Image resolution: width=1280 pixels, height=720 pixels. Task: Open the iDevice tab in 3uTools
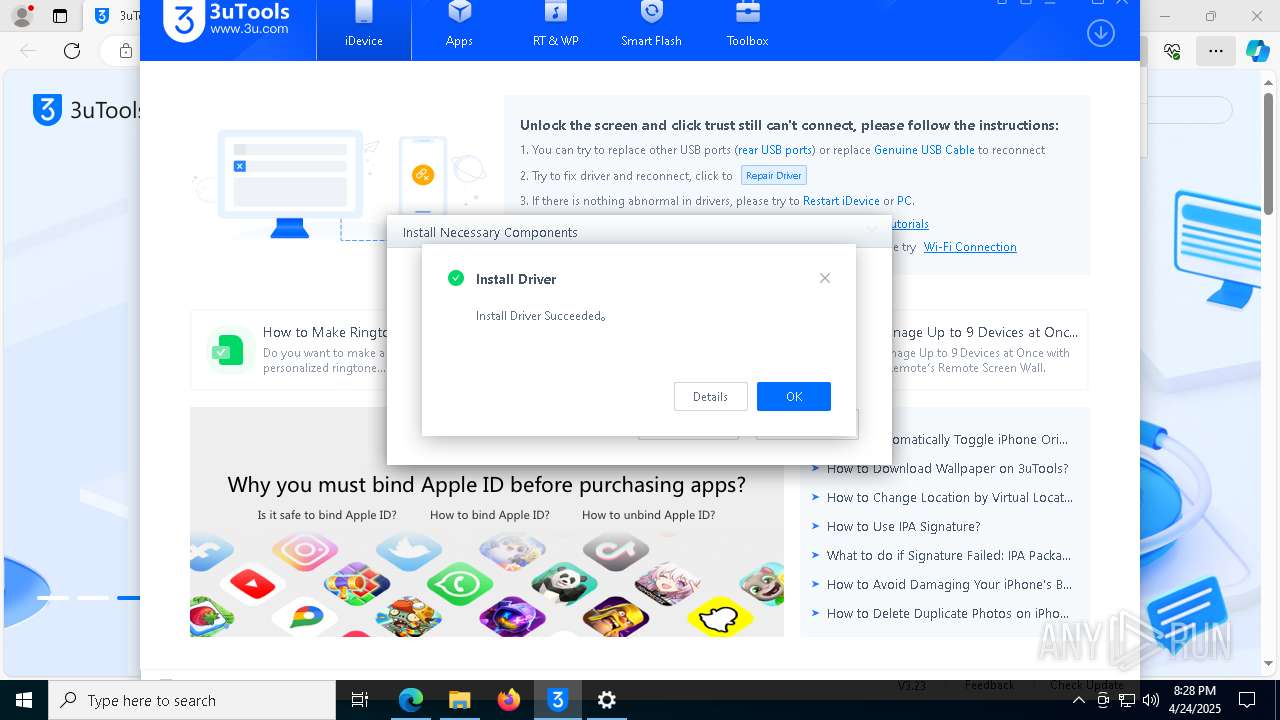point(363,29)
